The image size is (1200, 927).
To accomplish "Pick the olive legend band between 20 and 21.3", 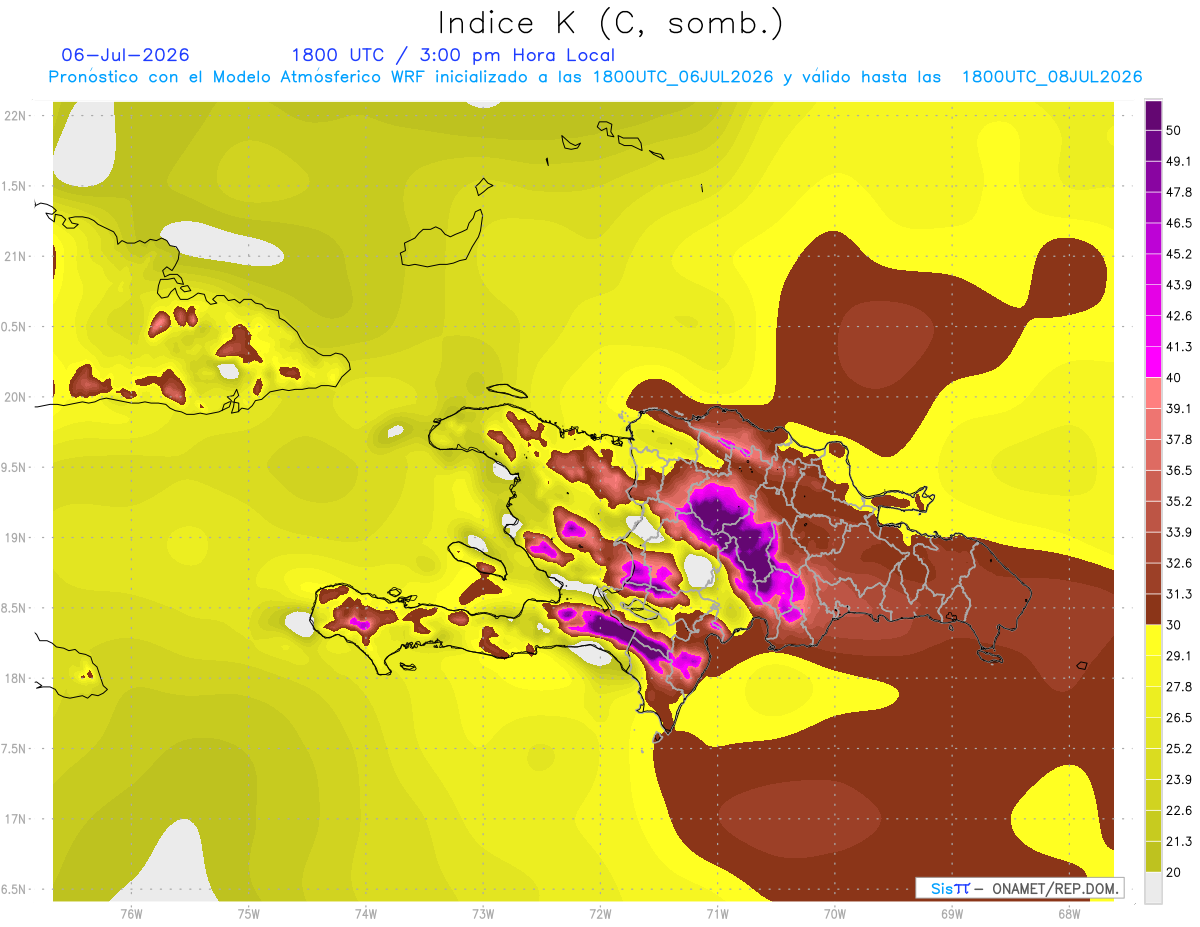I will (1153, 857).
